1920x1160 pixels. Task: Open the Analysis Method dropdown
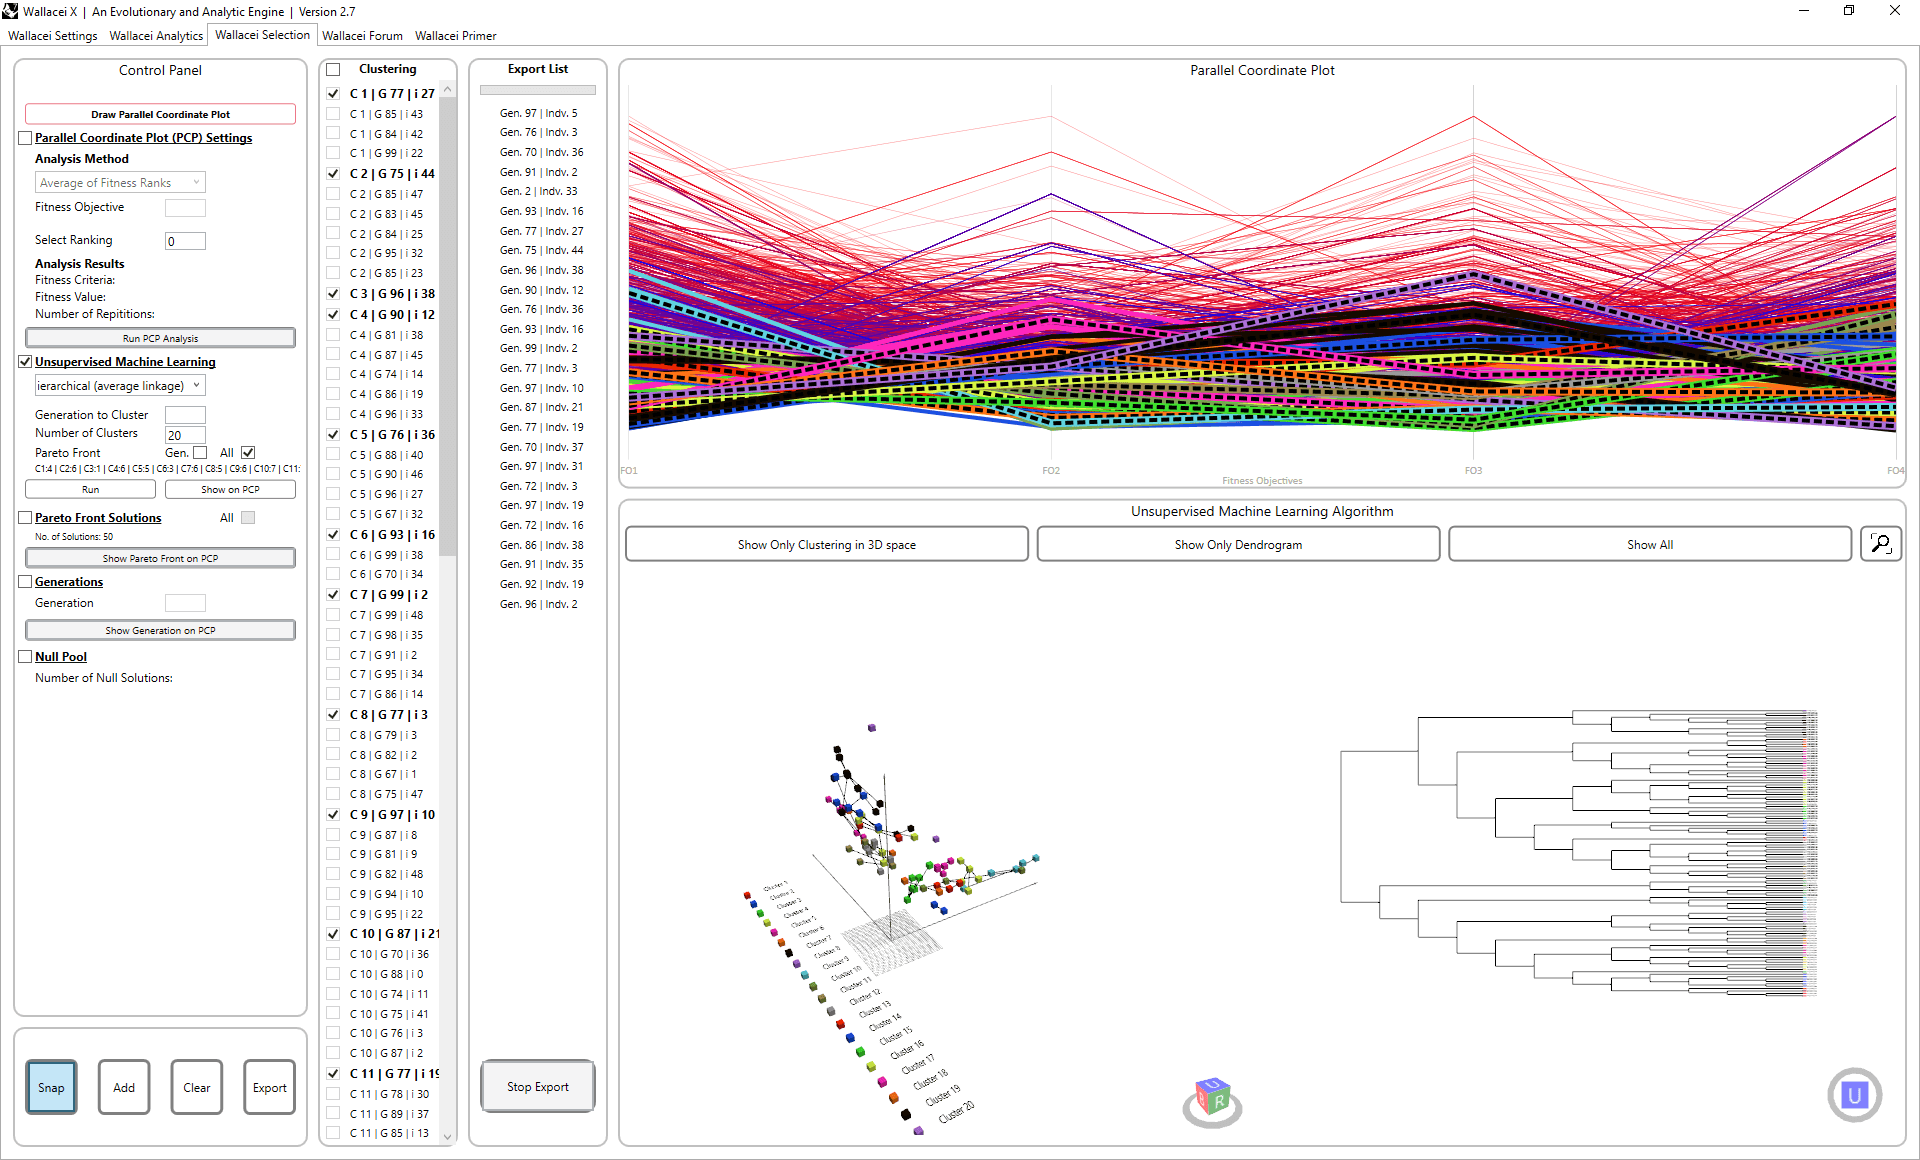(120, 183)
